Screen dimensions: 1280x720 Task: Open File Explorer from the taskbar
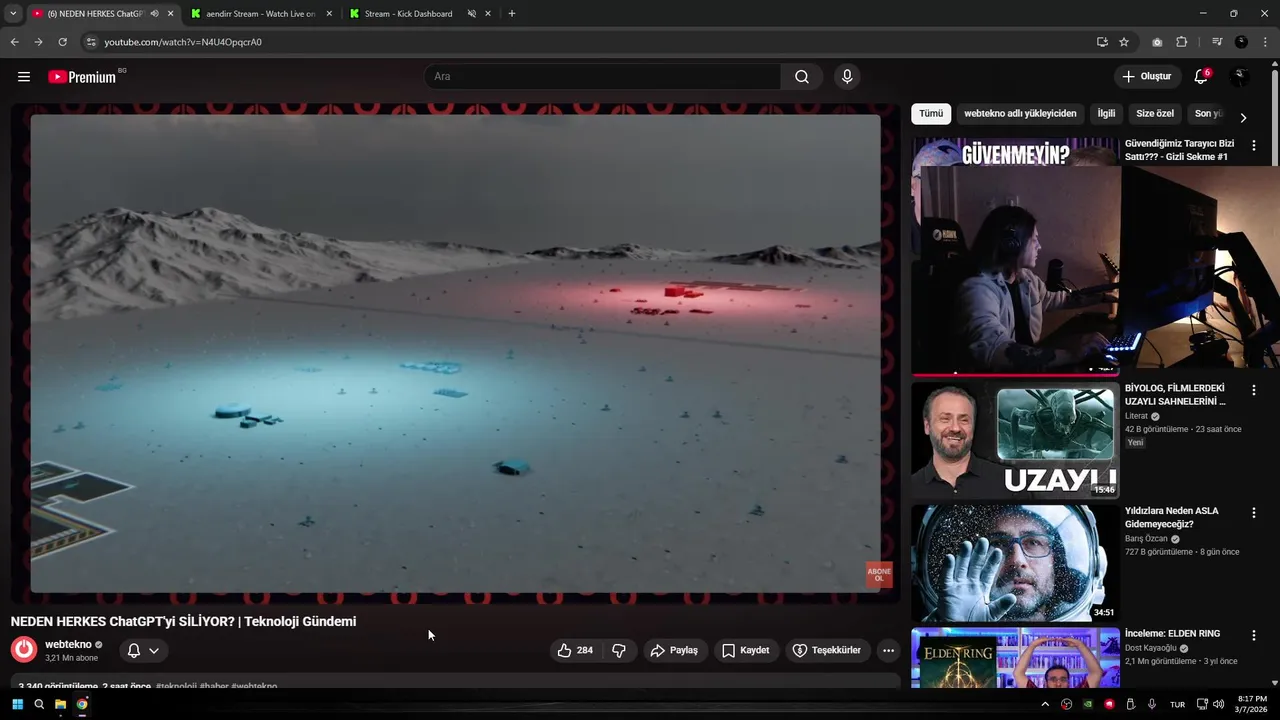pos(61,704)
